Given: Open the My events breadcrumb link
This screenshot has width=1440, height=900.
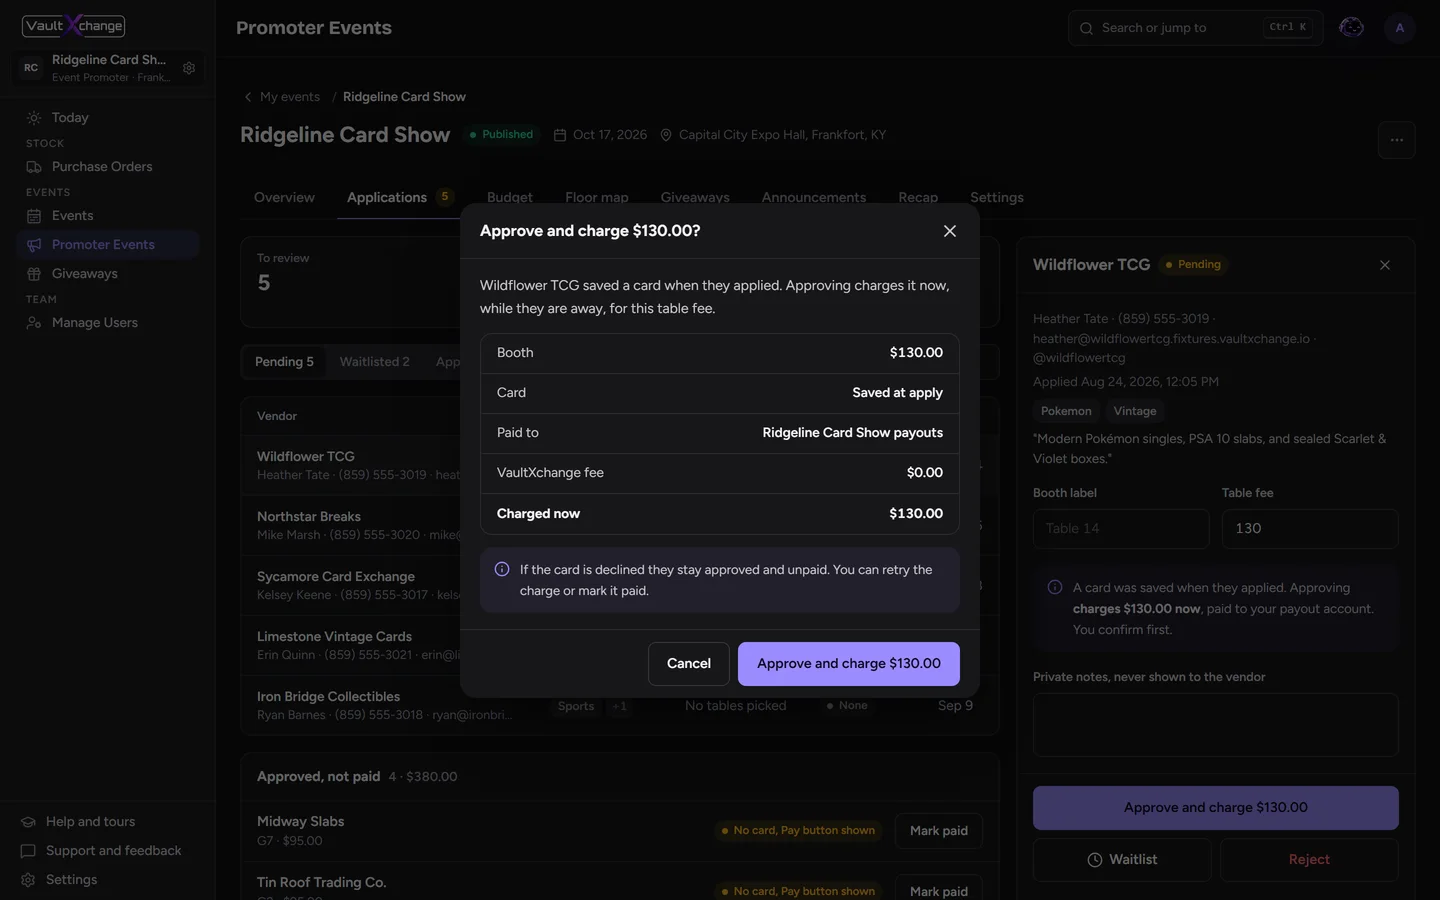Looking at the screenshot, I should pos(290,97).
